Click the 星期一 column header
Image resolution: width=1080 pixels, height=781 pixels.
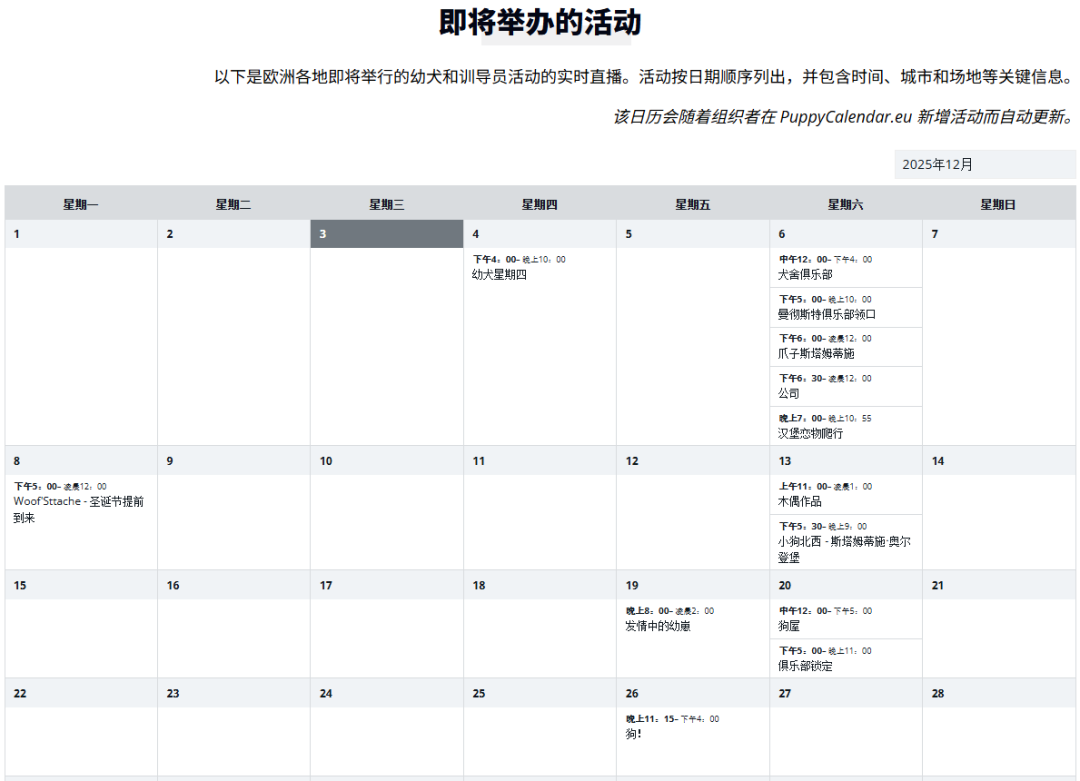[x=81, y=205]
